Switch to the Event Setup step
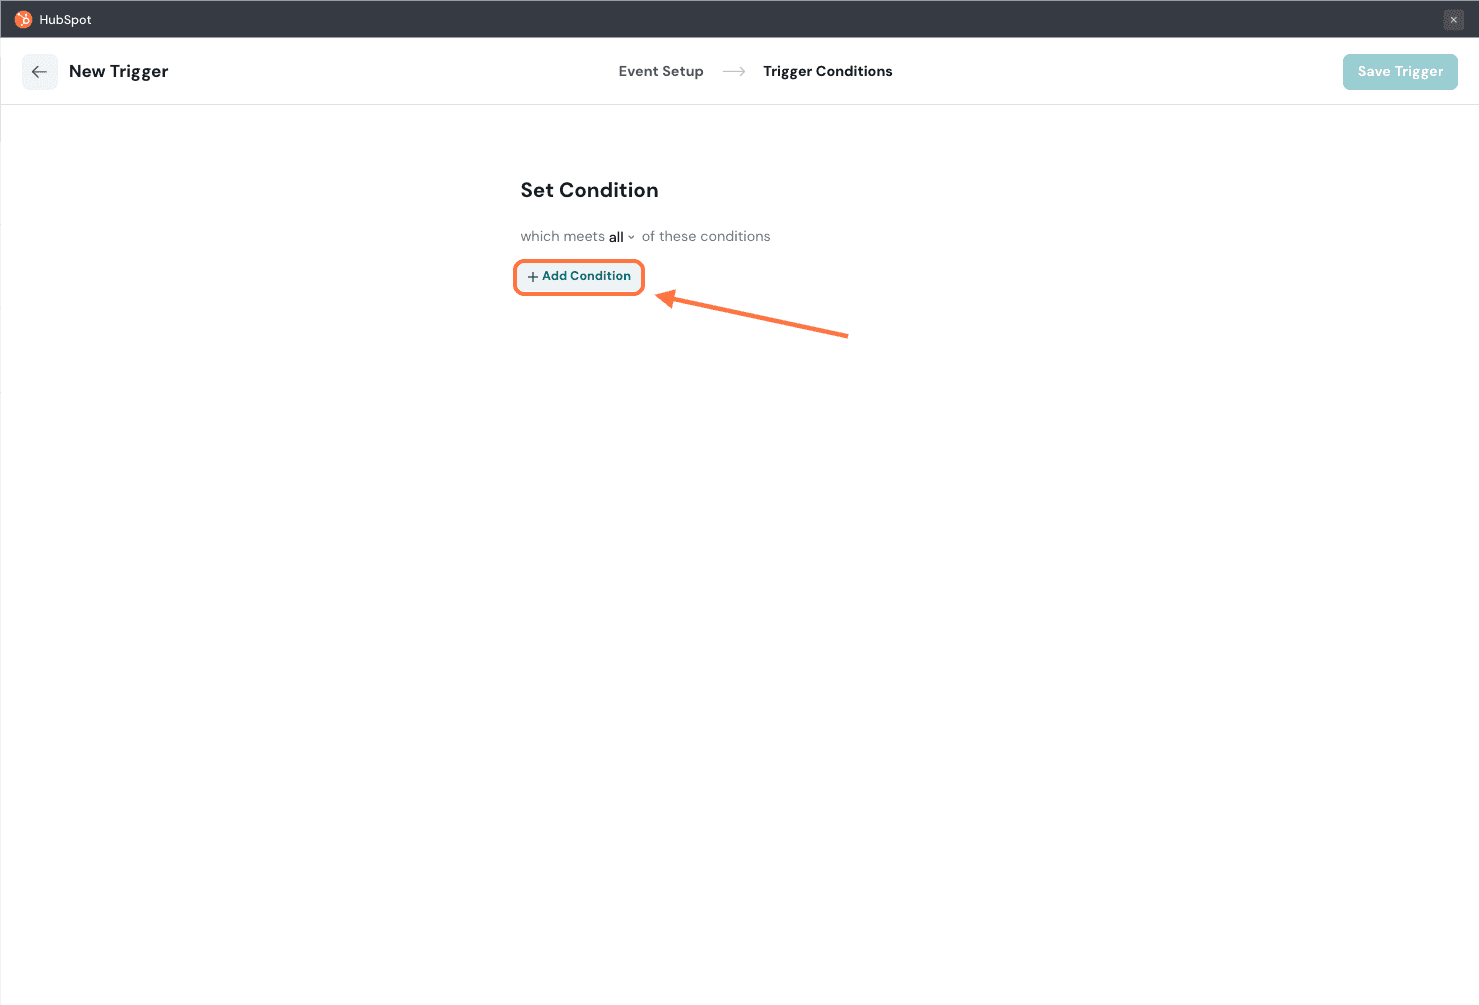This screenshot has width=1479, height=1005. point(661,72)
